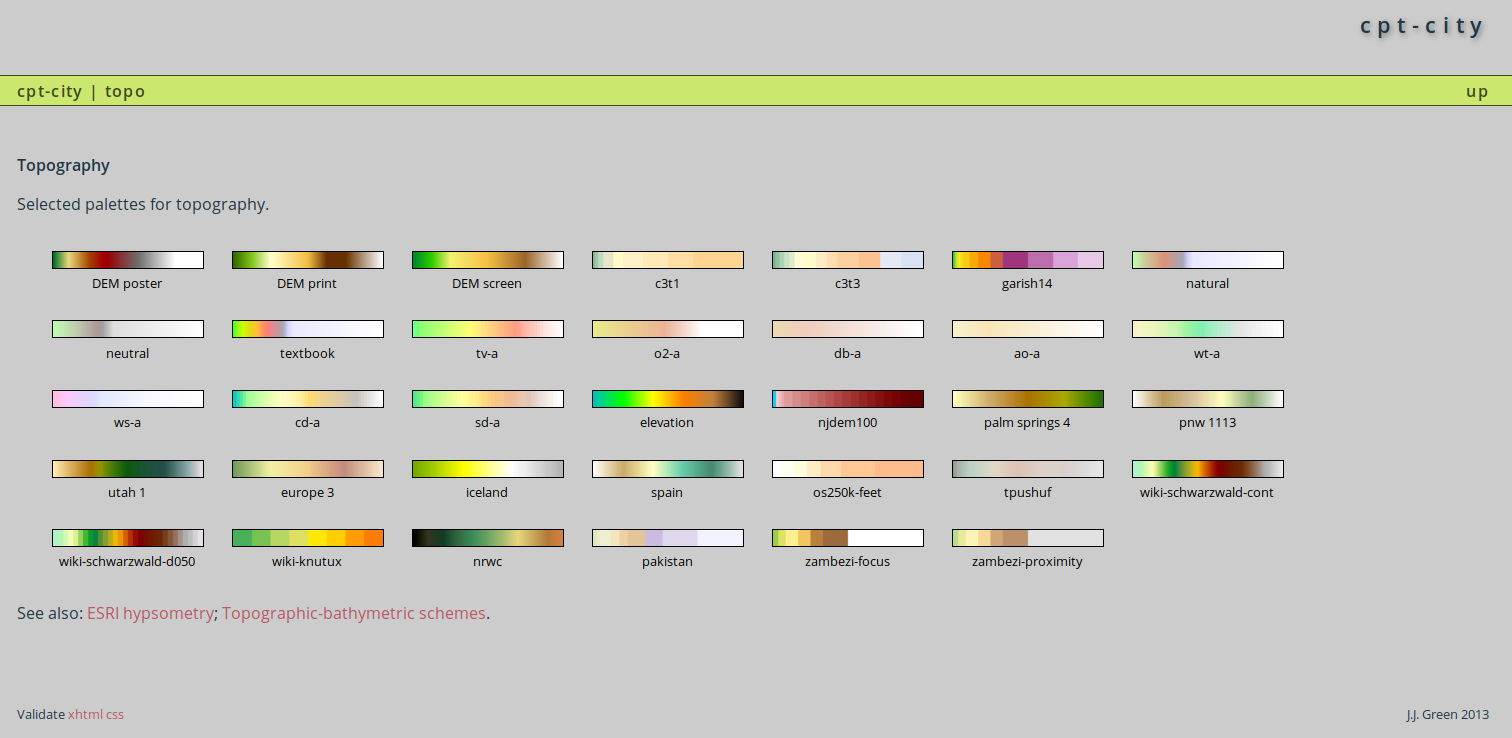Viewport: 1512px width, 738px height.
Task: Click the palm springs 4 gradient
Action: 1028,399
